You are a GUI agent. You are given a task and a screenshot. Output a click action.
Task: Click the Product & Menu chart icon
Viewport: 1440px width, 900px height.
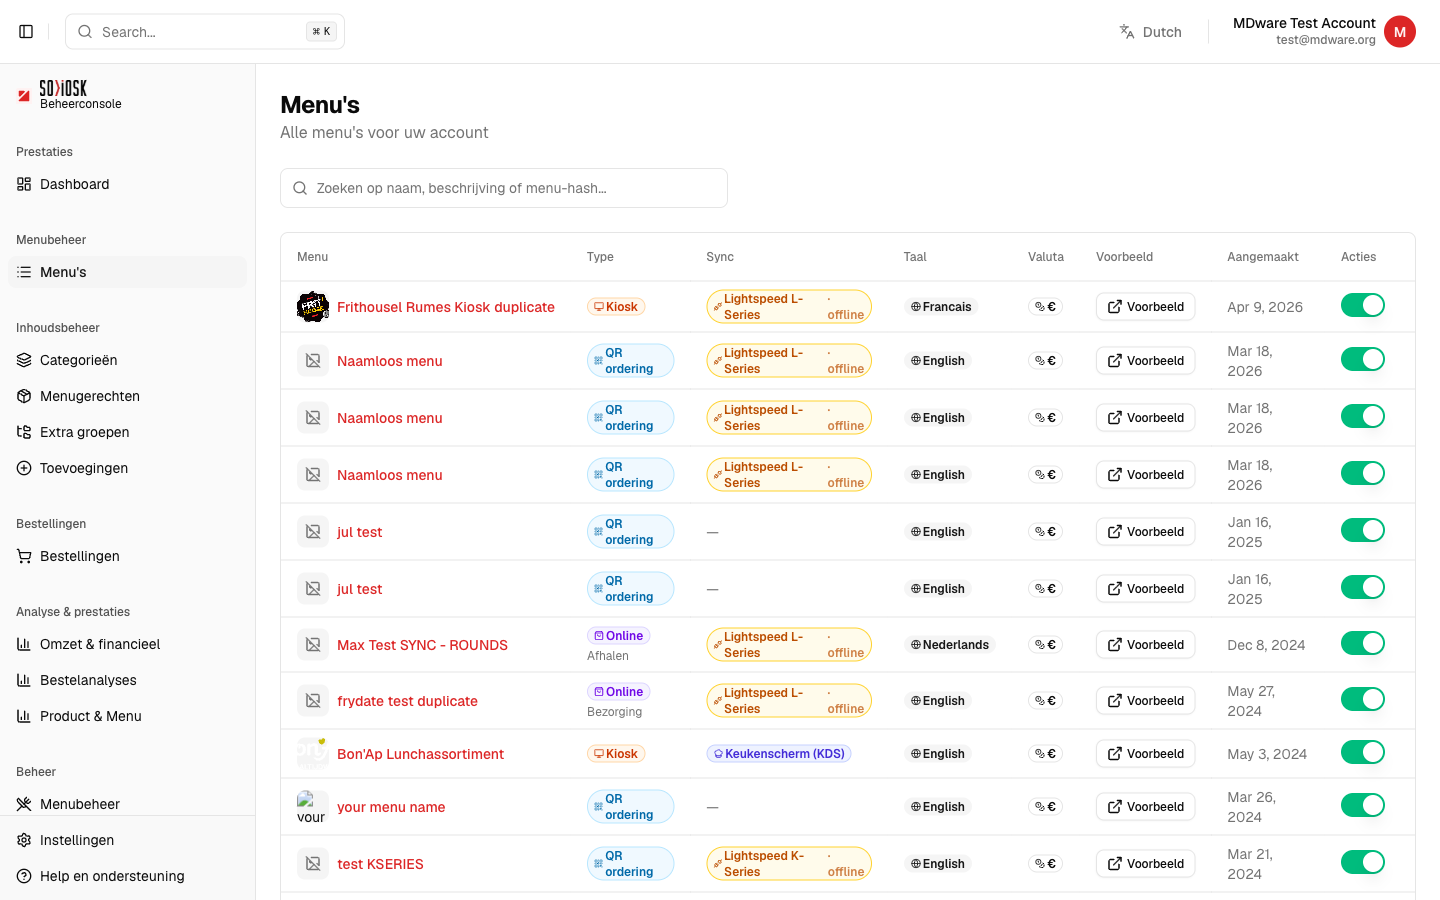[x=24, y=716]
